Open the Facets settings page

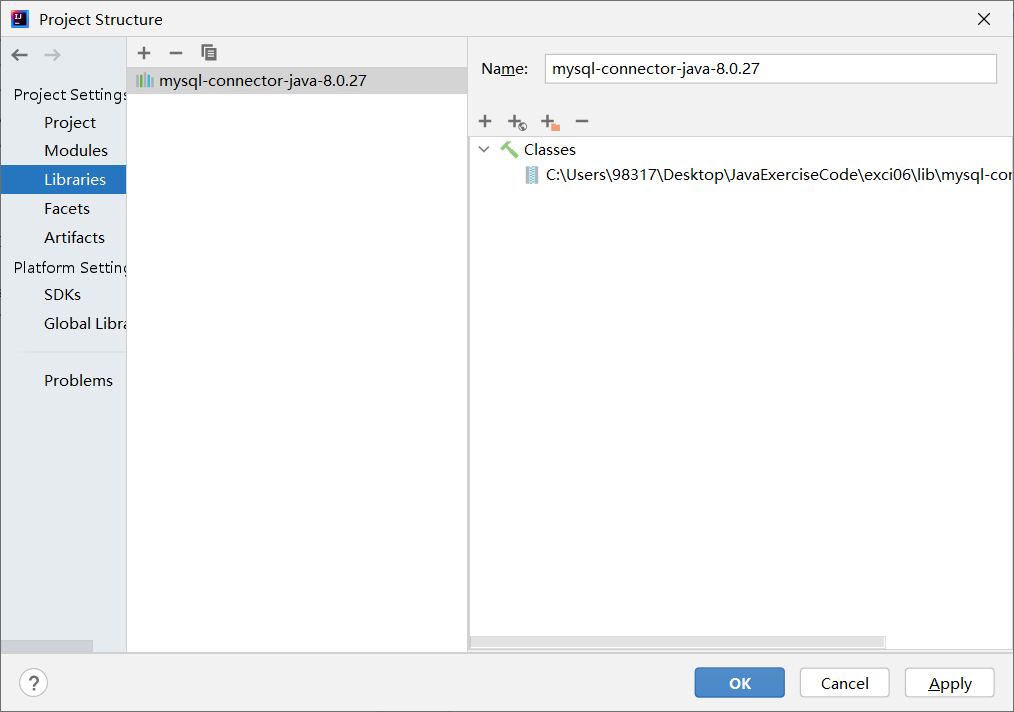[x=67, y=208]
